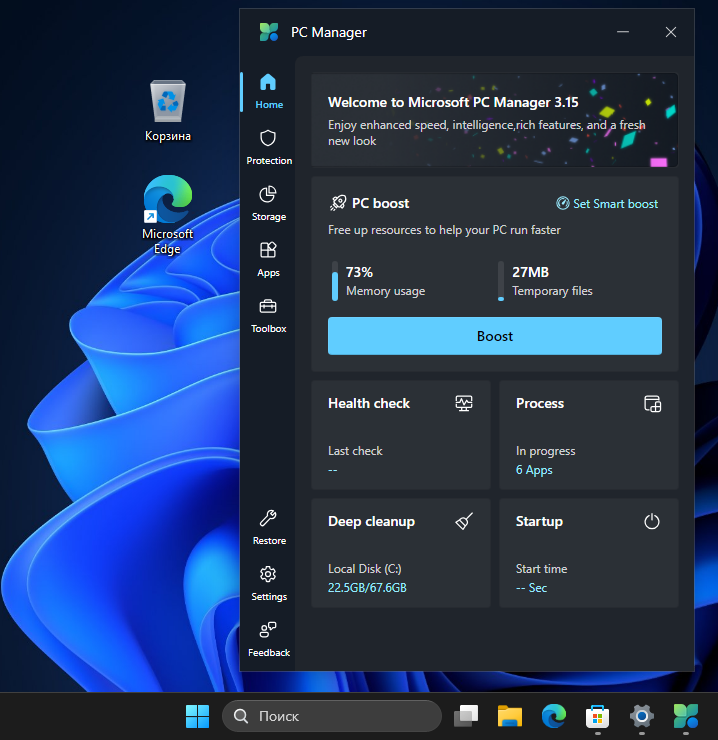The width and height of the screenshot is (718, 740).
Task: Open the Protection shield section
Action: point(269,147)
